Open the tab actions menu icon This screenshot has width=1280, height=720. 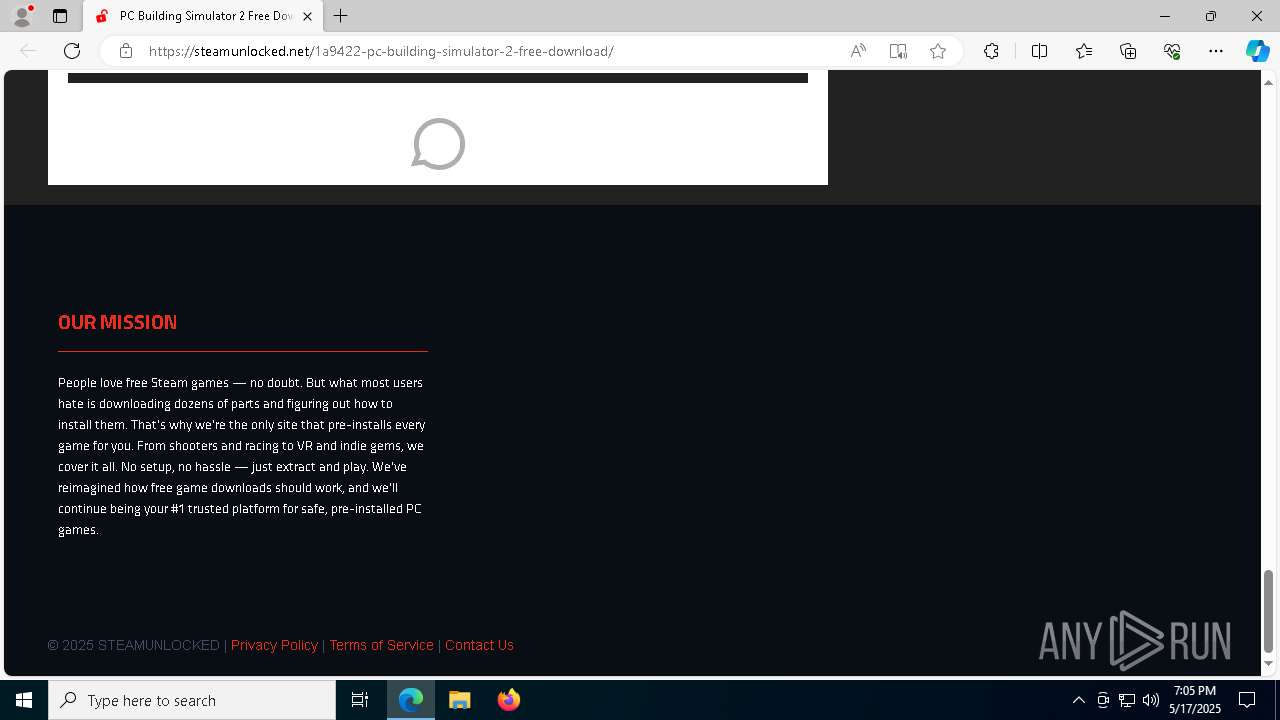pos(60,16)
